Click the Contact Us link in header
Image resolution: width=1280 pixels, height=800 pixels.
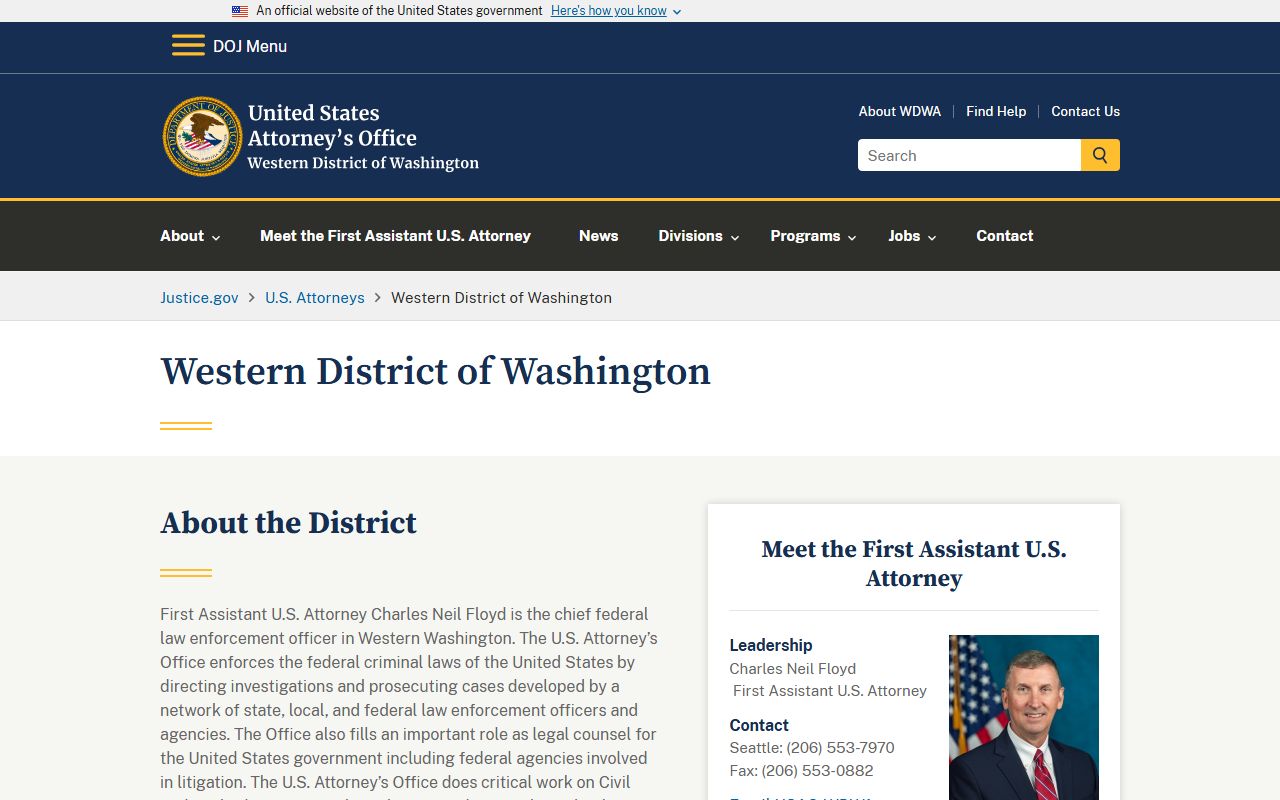point(1085,111)
